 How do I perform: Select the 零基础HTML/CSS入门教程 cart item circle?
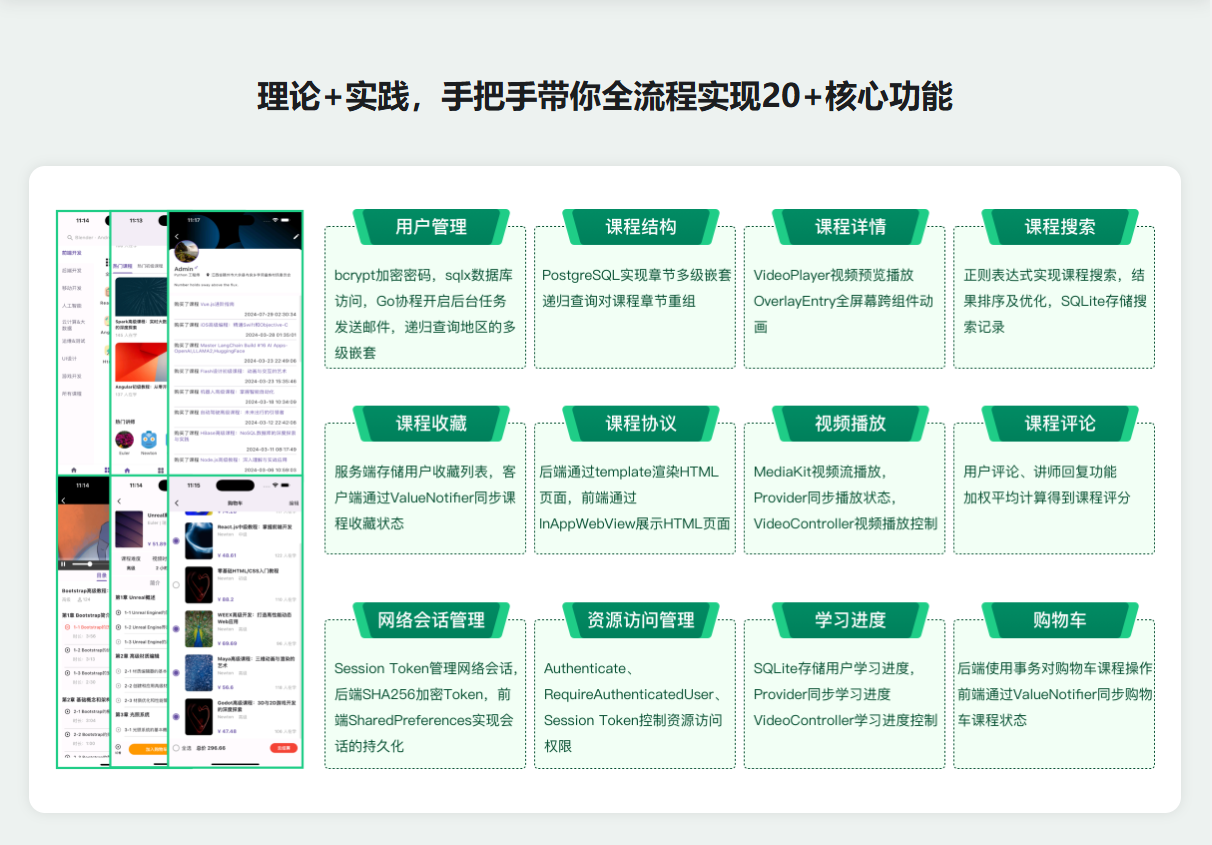pos(176,585)
